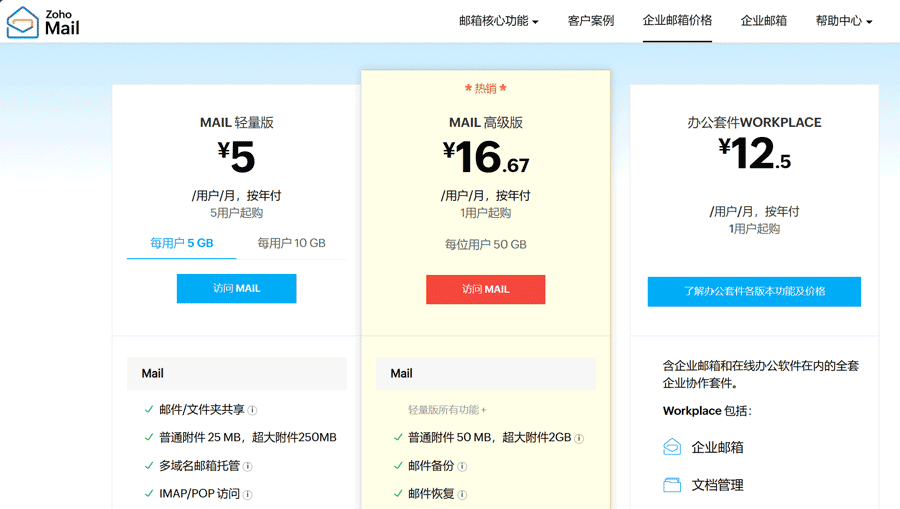Viewport: 900px width, 509px height.
Task: Click the checkmark beside 普通附件 50 MB
Action: 398,437
